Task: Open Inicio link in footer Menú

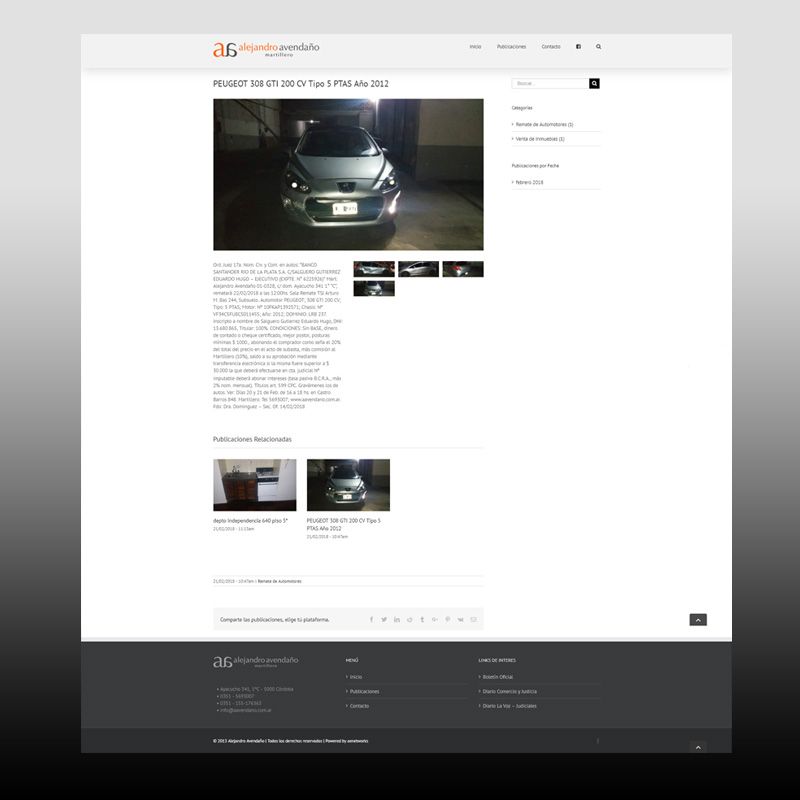Action: pyautogui.click(x=356, y=677)
